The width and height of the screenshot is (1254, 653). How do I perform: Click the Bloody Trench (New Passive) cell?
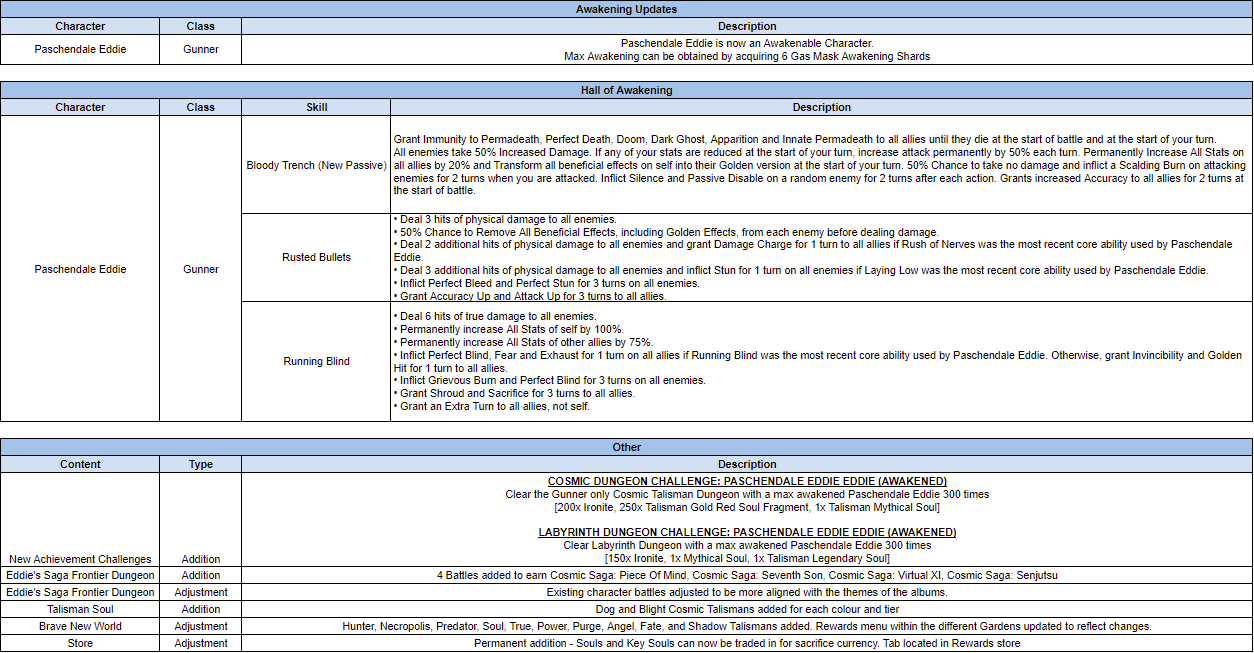tap(316, 165)
